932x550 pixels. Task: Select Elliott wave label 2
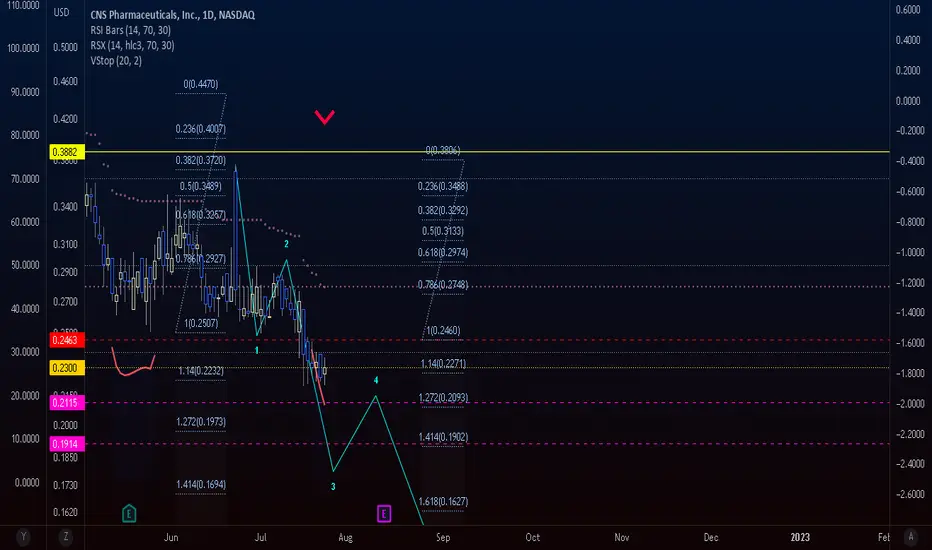[x=286, y=244]
